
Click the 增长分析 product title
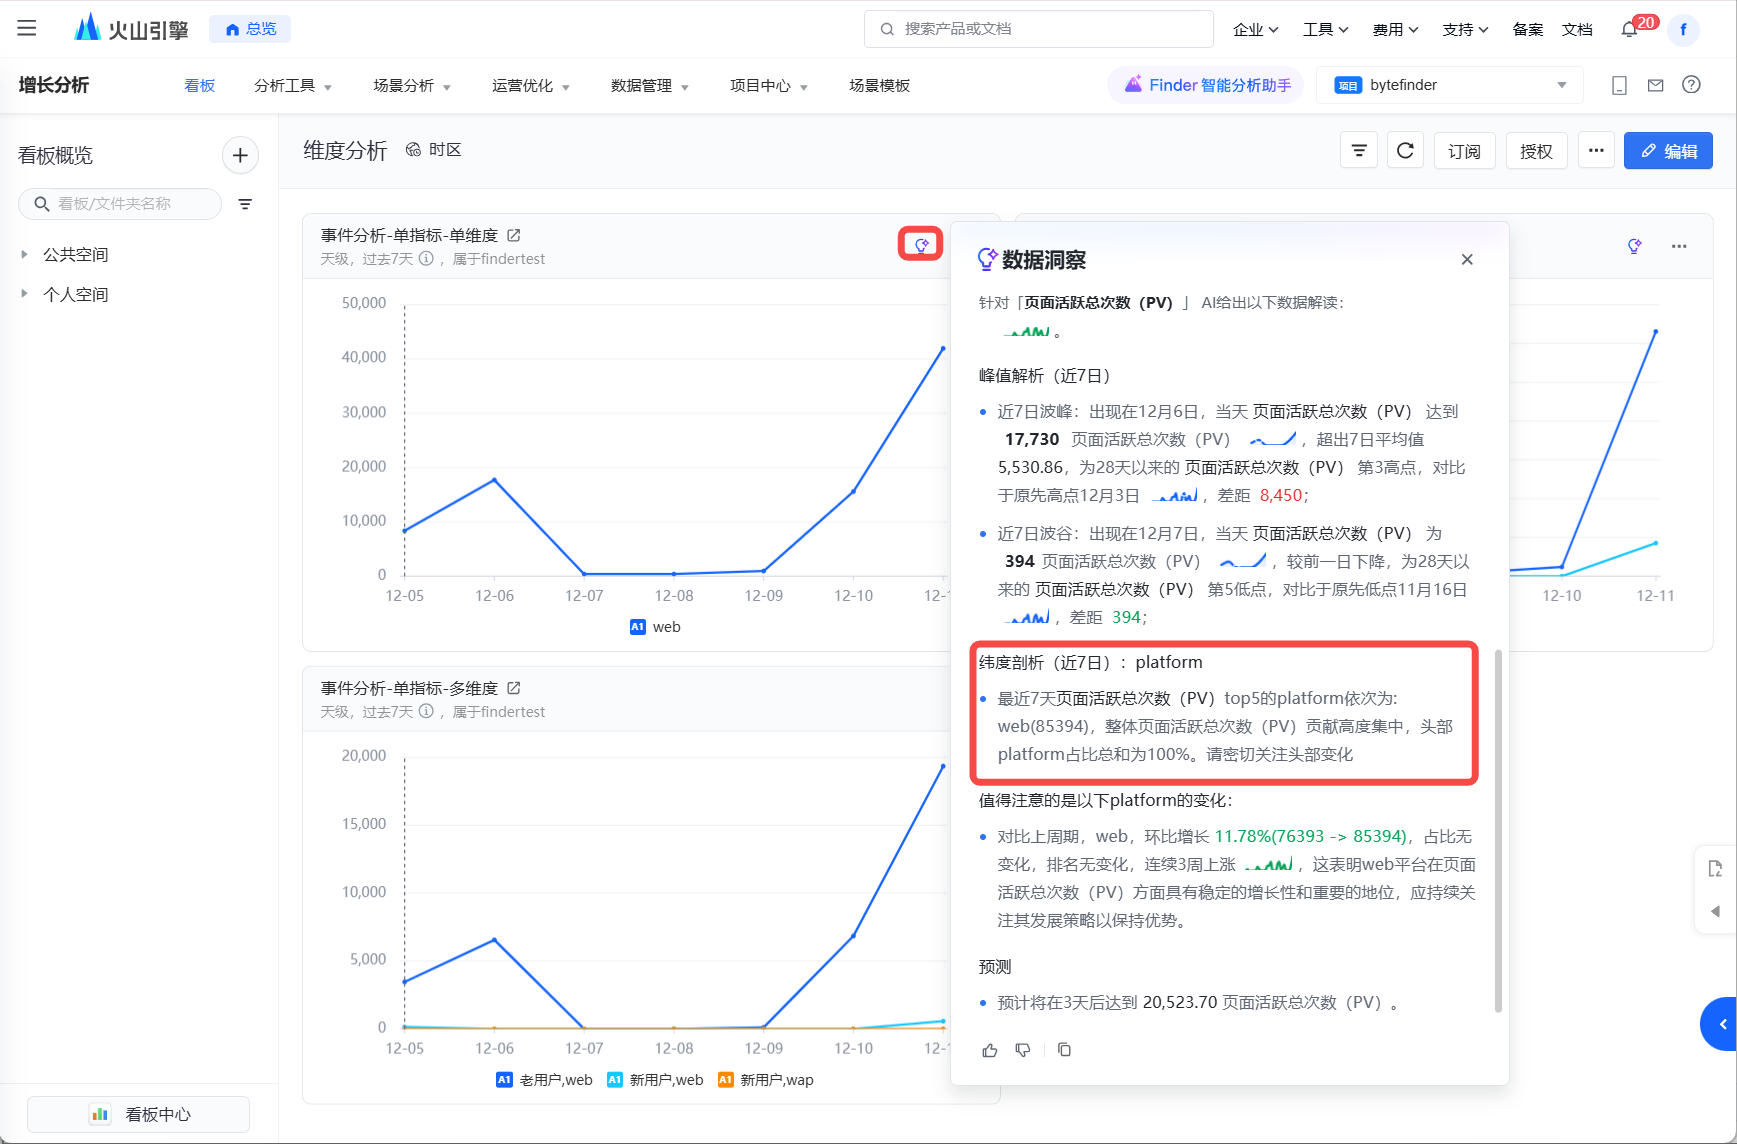(54, 86)
